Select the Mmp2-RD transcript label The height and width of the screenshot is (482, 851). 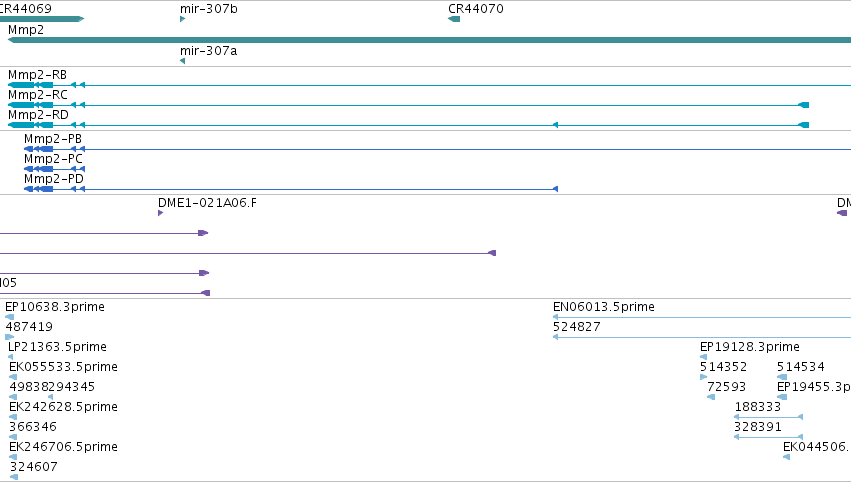tap(39, 115)
